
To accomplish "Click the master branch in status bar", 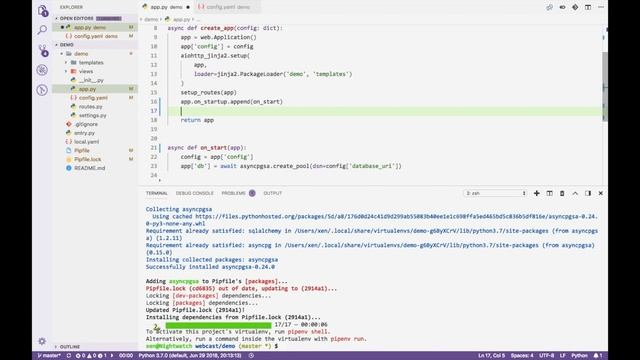I will [x=49, y=356].
